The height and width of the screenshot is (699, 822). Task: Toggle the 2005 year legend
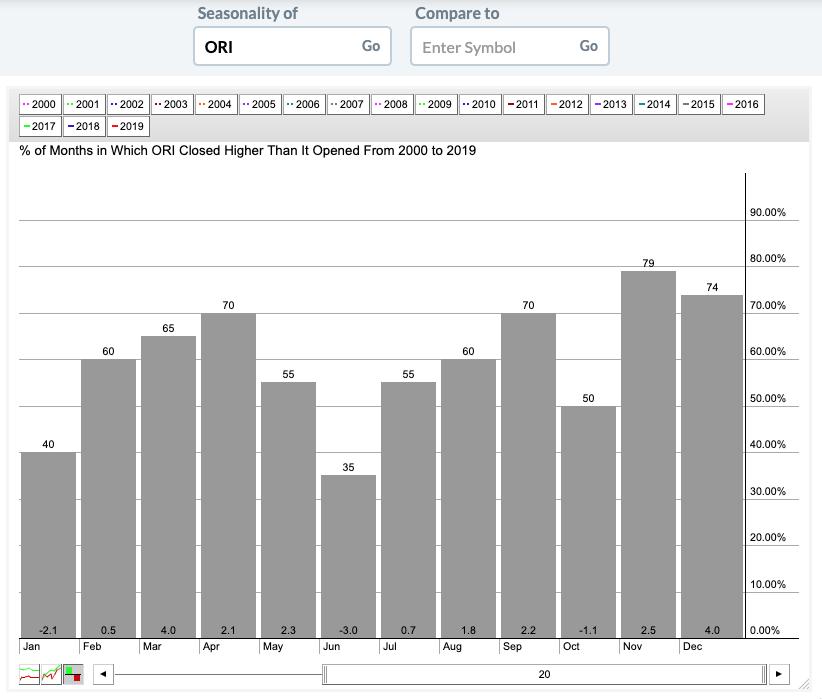tap(261, 104)
